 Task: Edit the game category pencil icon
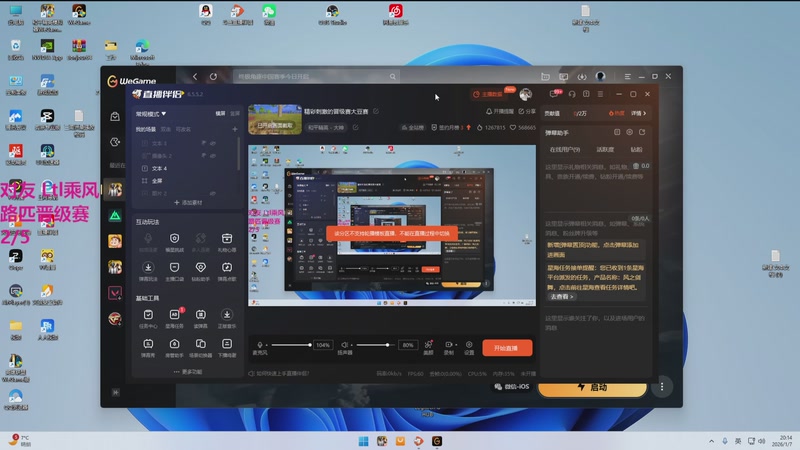click(x=356, y=127)
